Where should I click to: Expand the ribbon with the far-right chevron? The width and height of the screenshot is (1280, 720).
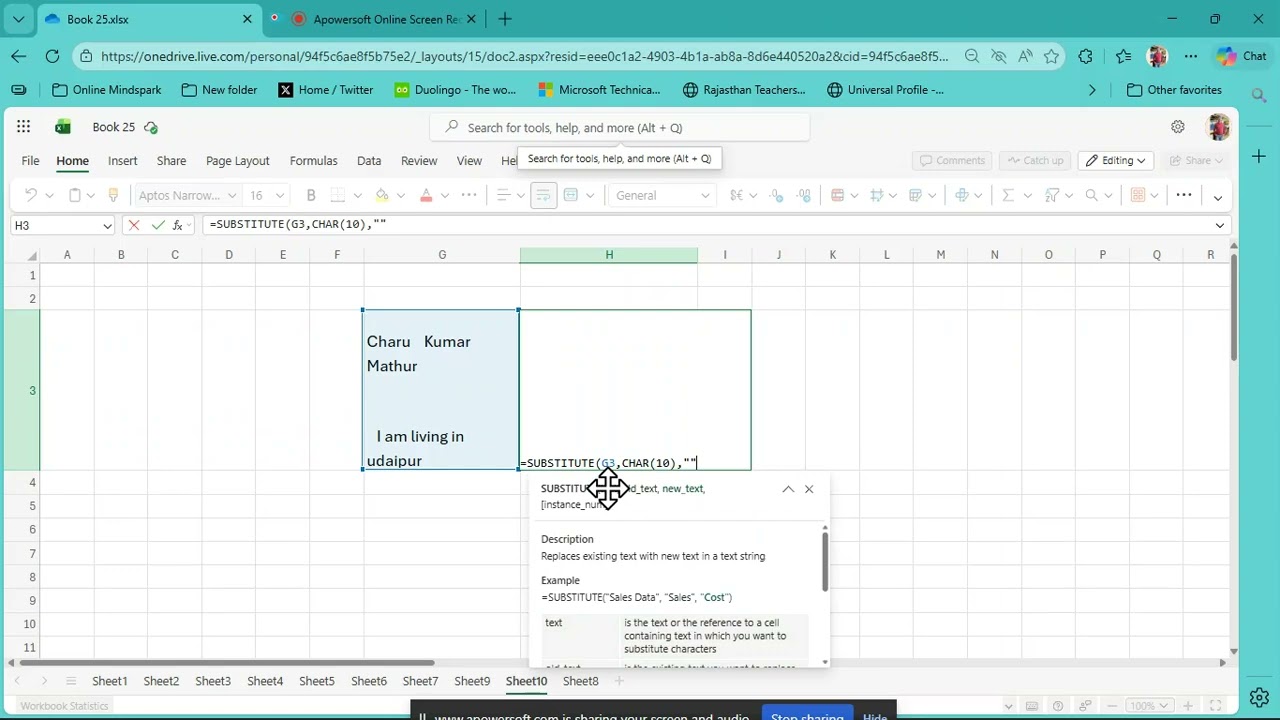1217,197
